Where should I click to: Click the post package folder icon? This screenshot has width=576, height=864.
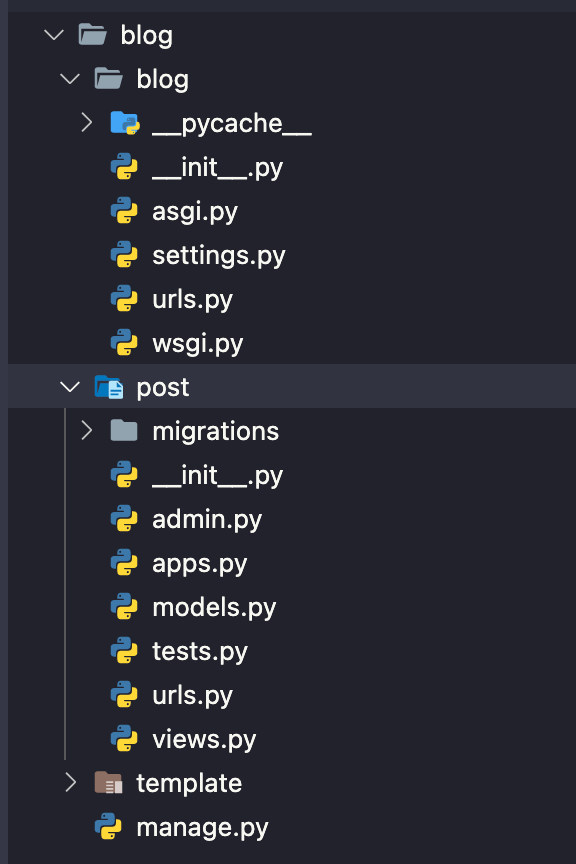coord(108,387)
